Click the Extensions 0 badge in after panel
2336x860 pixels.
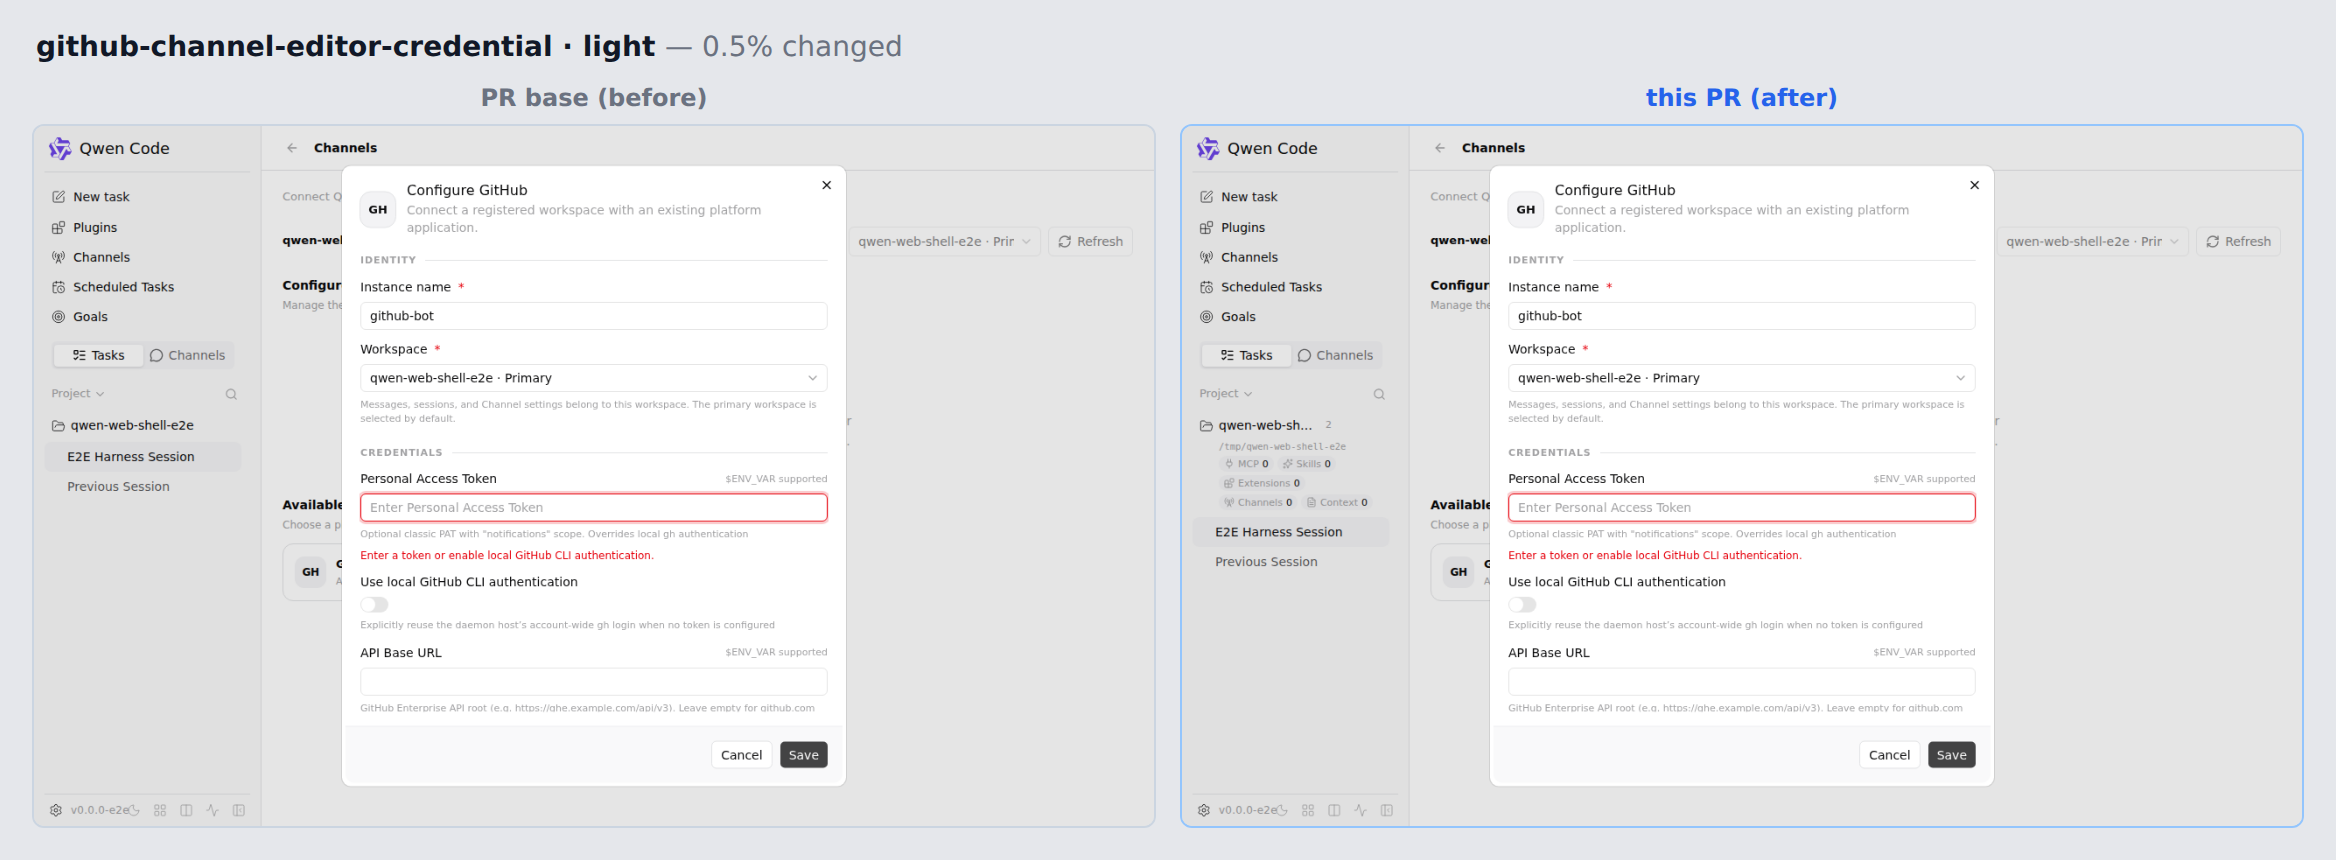click(x=1261, y=483)
